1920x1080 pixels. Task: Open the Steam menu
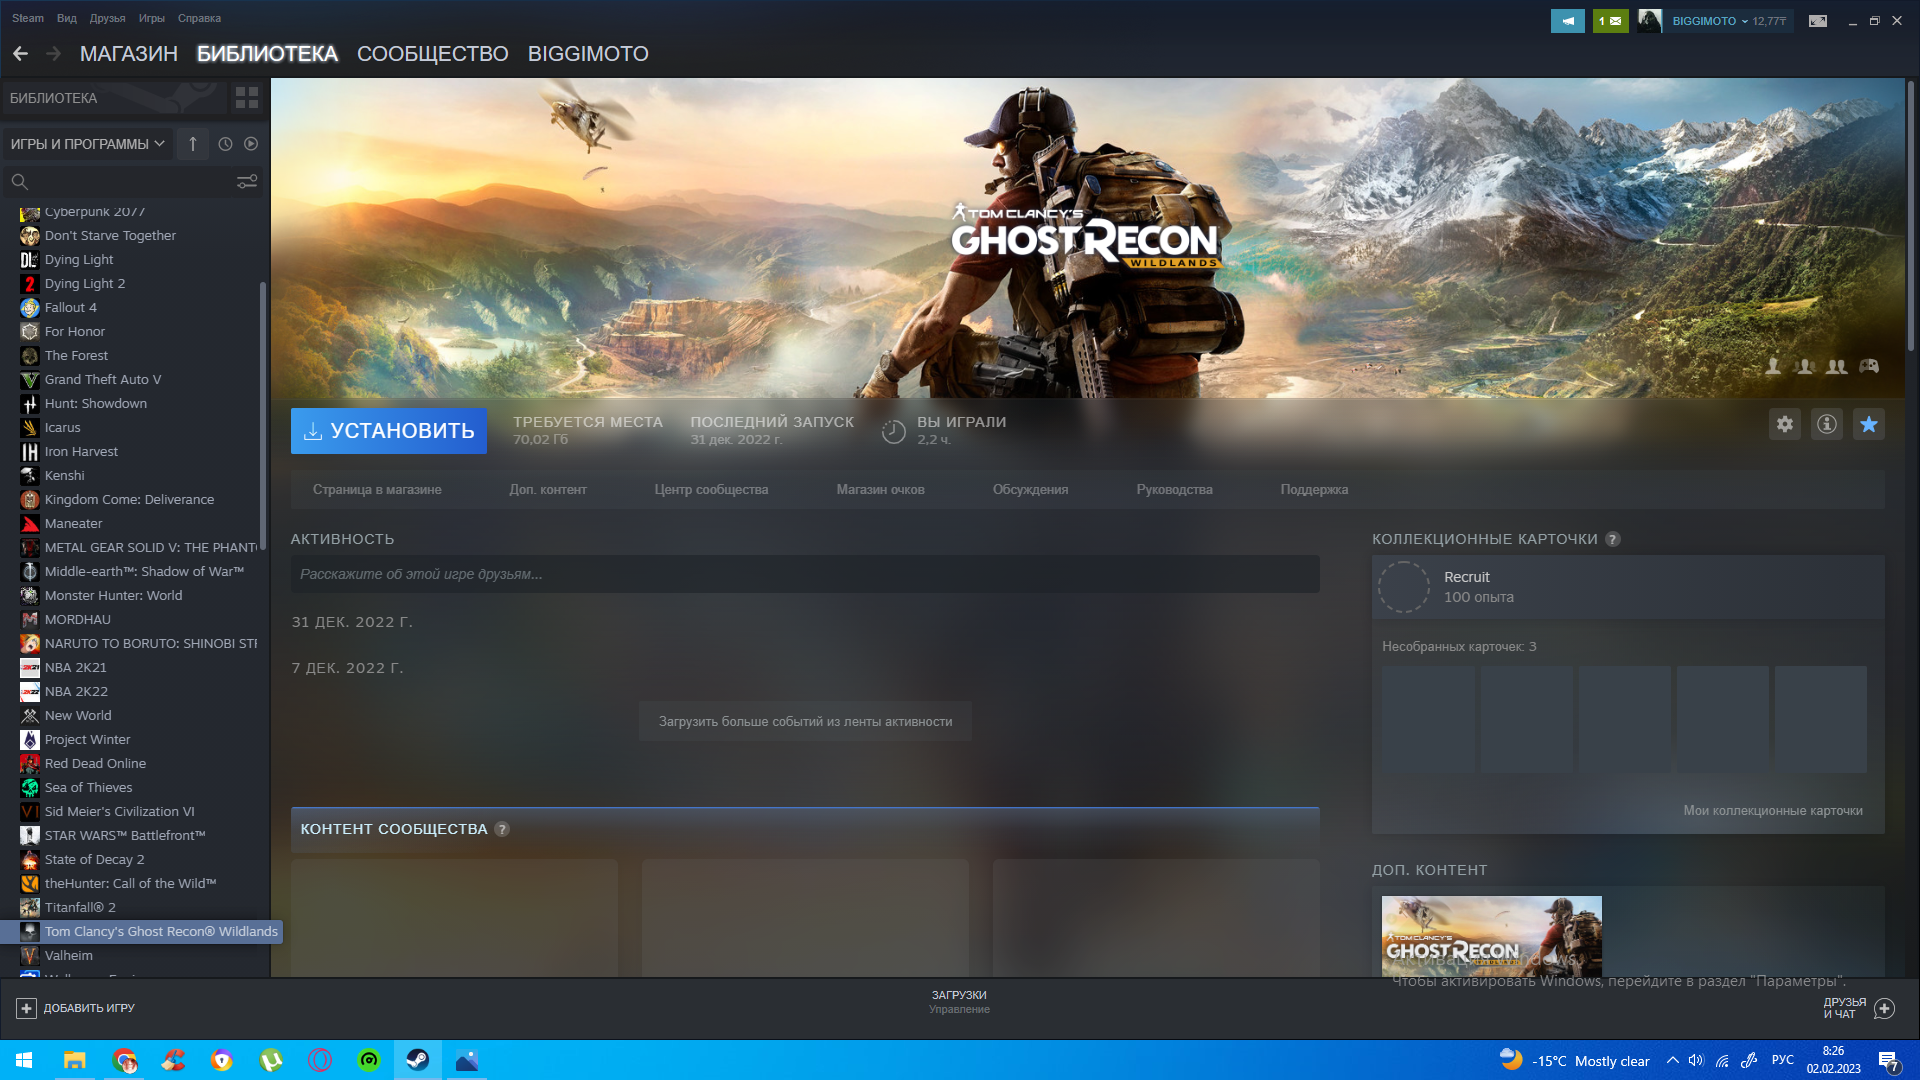point(28,18)
